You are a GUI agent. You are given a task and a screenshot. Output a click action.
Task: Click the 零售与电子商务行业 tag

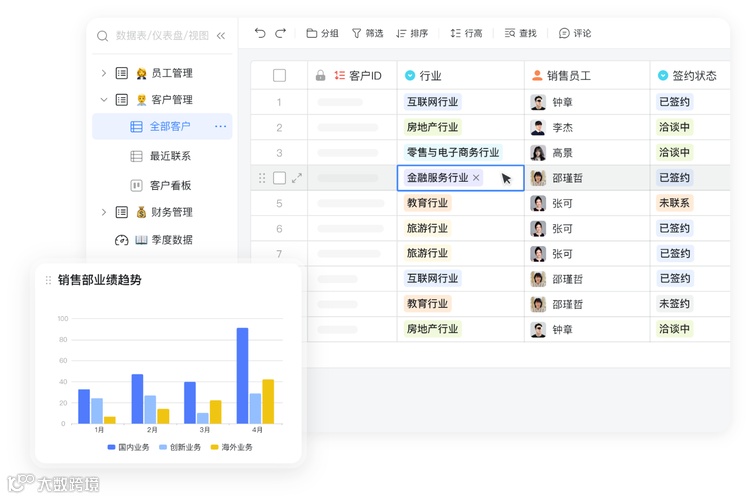[453, 153]
